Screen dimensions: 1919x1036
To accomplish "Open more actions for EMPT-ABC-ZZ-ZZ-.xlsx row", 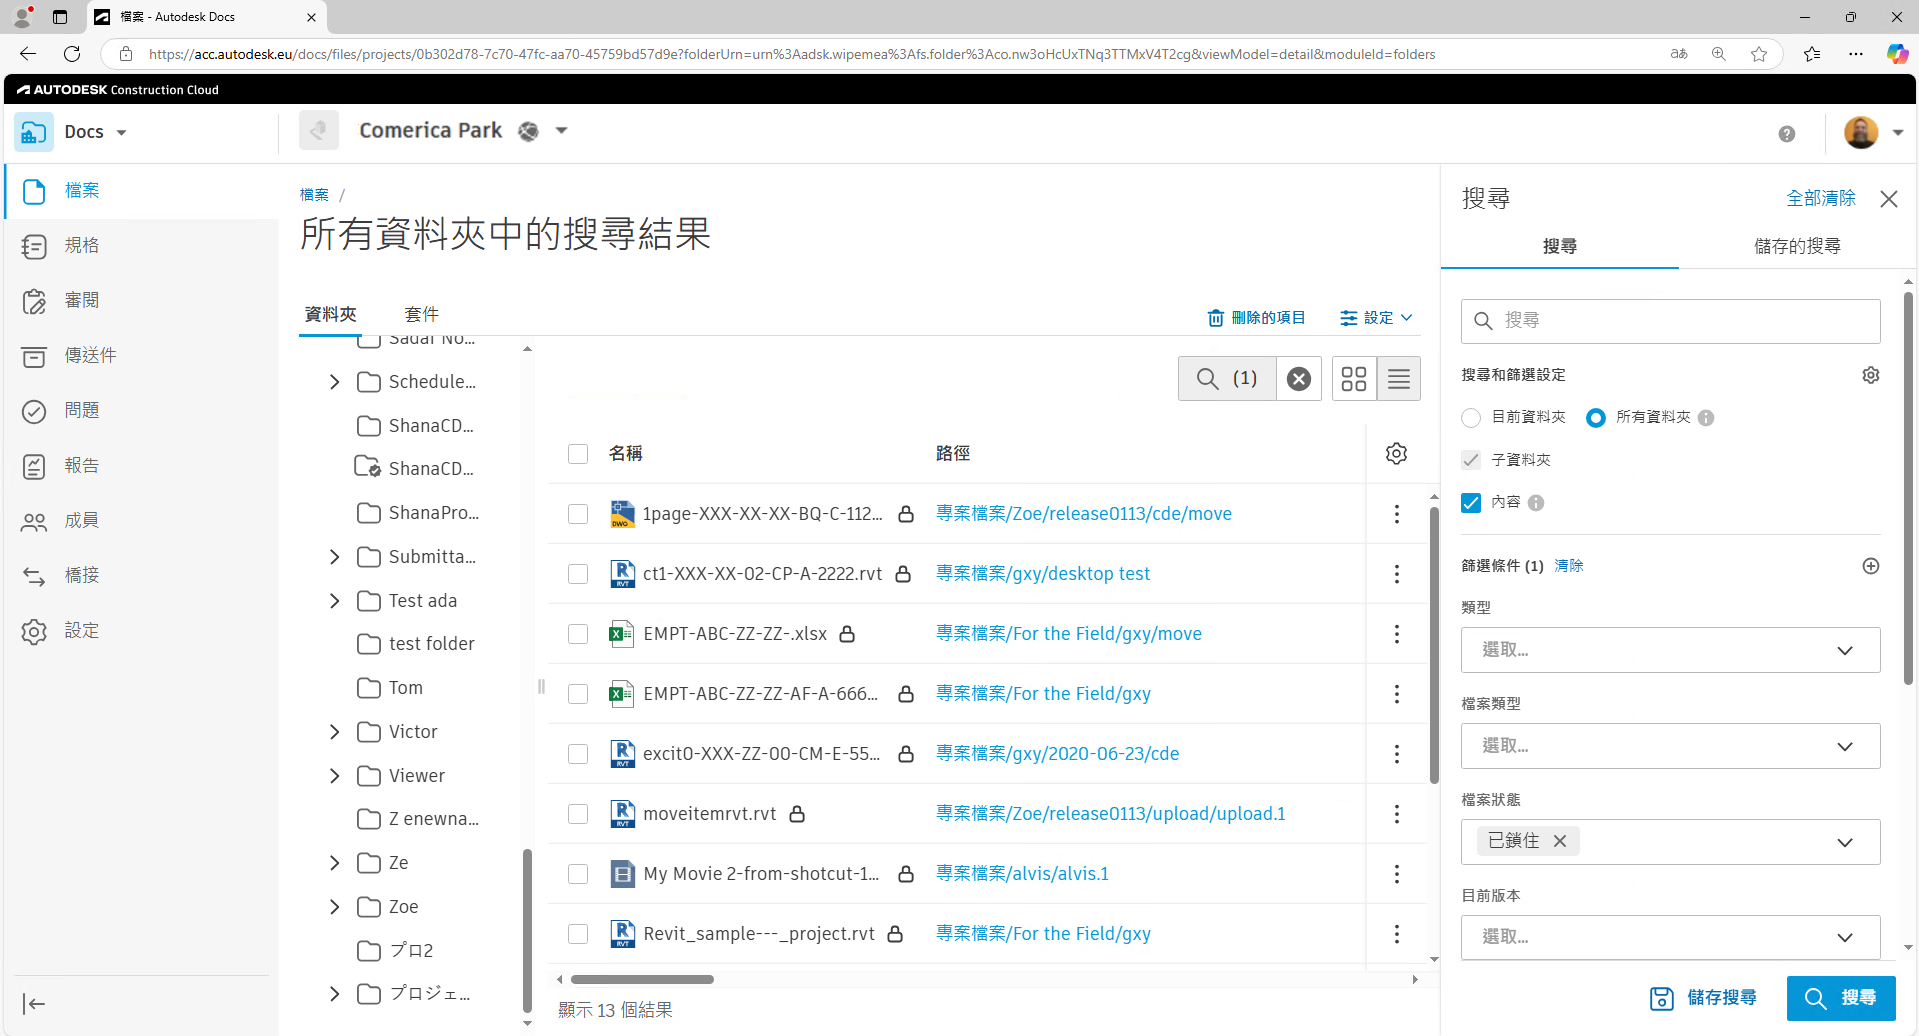I will (x=1397, y=634).
